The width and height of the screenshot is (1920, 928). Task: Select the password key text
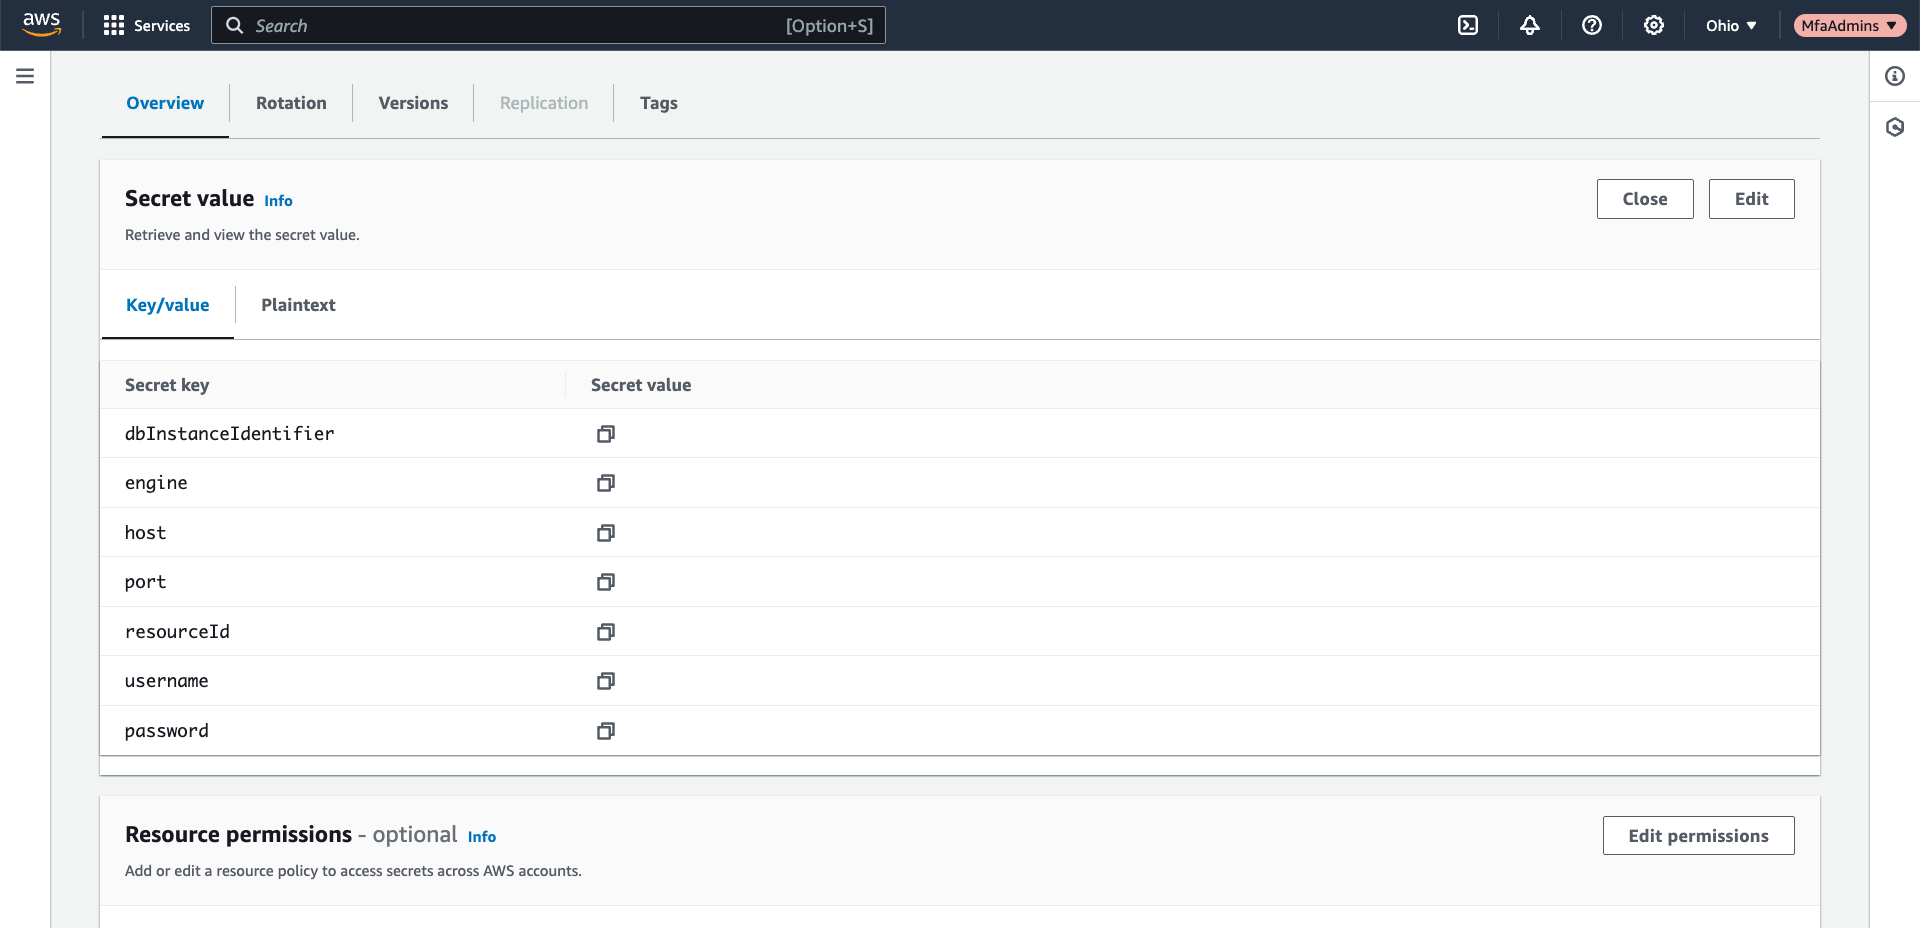click(x=166, y=731)
